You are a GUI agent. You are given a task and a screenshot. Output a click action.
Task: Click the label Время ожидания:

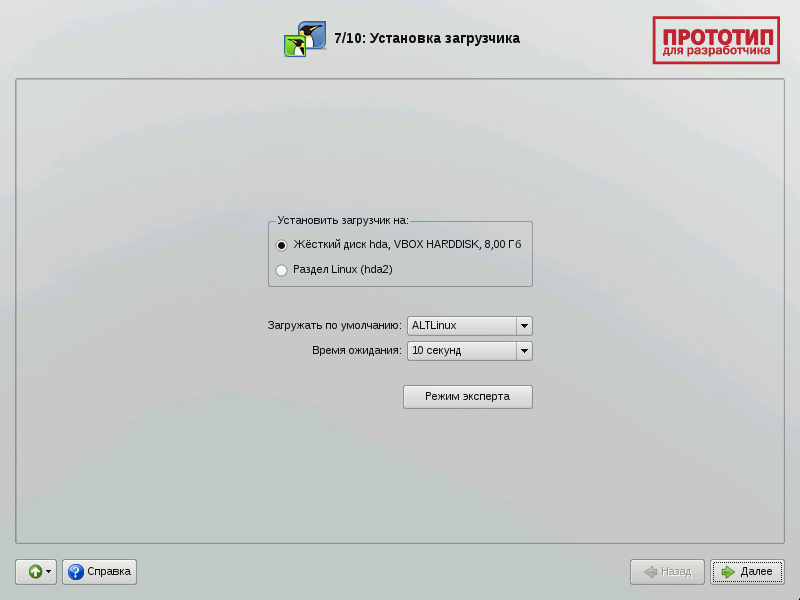(357, 351)
